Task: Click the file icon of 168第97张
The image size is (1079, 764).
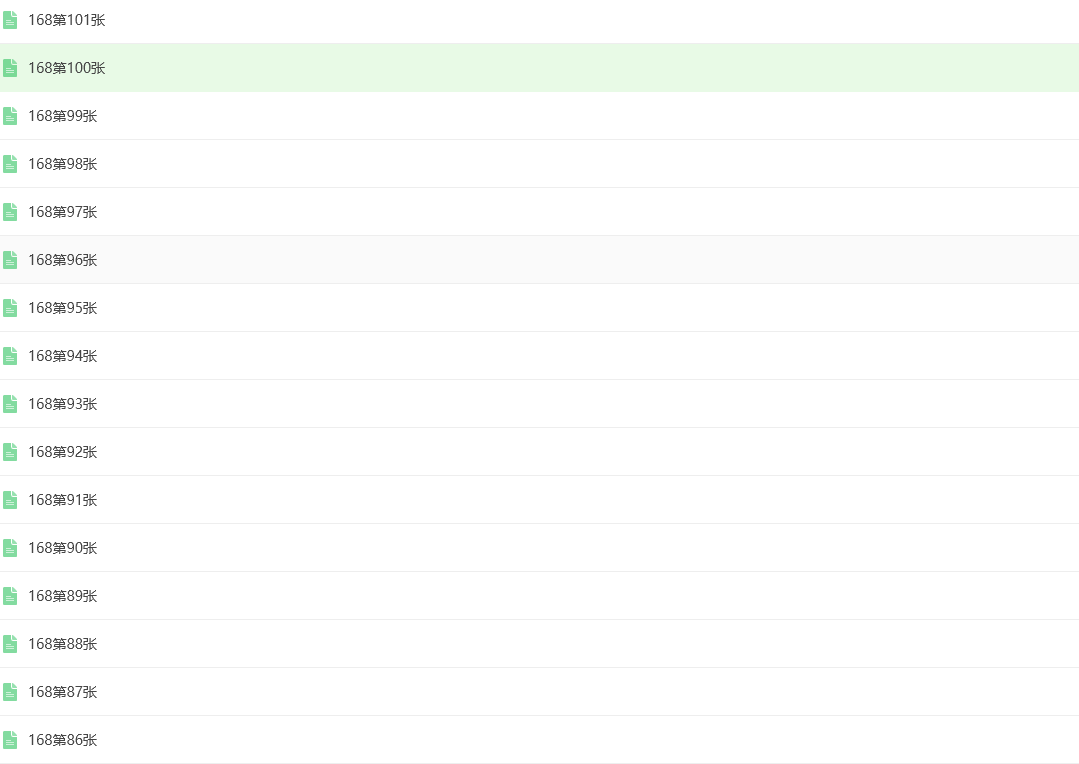Action: [x=10, y=212]
